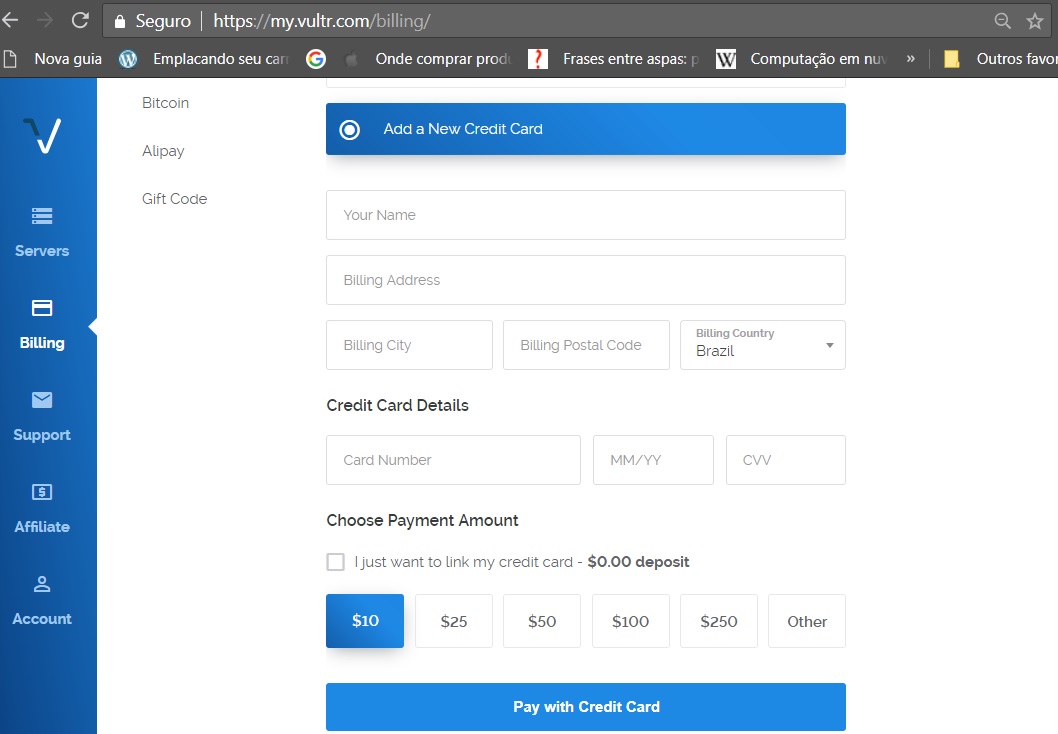Click the Affiliate sidebar label

[42, 527]
